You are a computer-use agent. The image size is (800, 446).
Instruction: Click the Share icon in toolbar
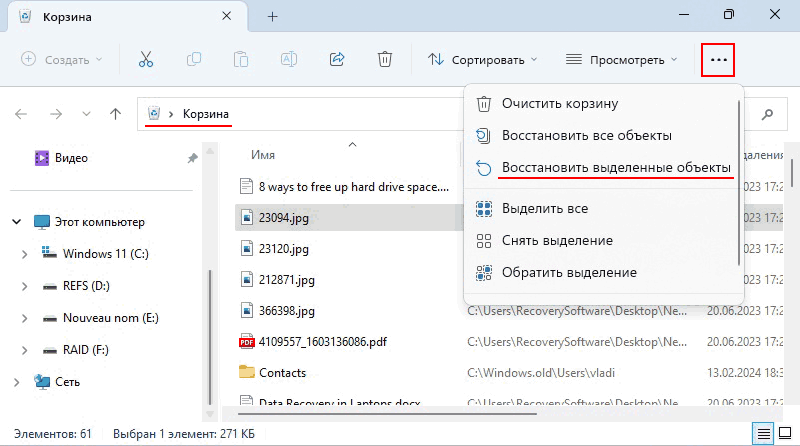click(x=337, y=60)
